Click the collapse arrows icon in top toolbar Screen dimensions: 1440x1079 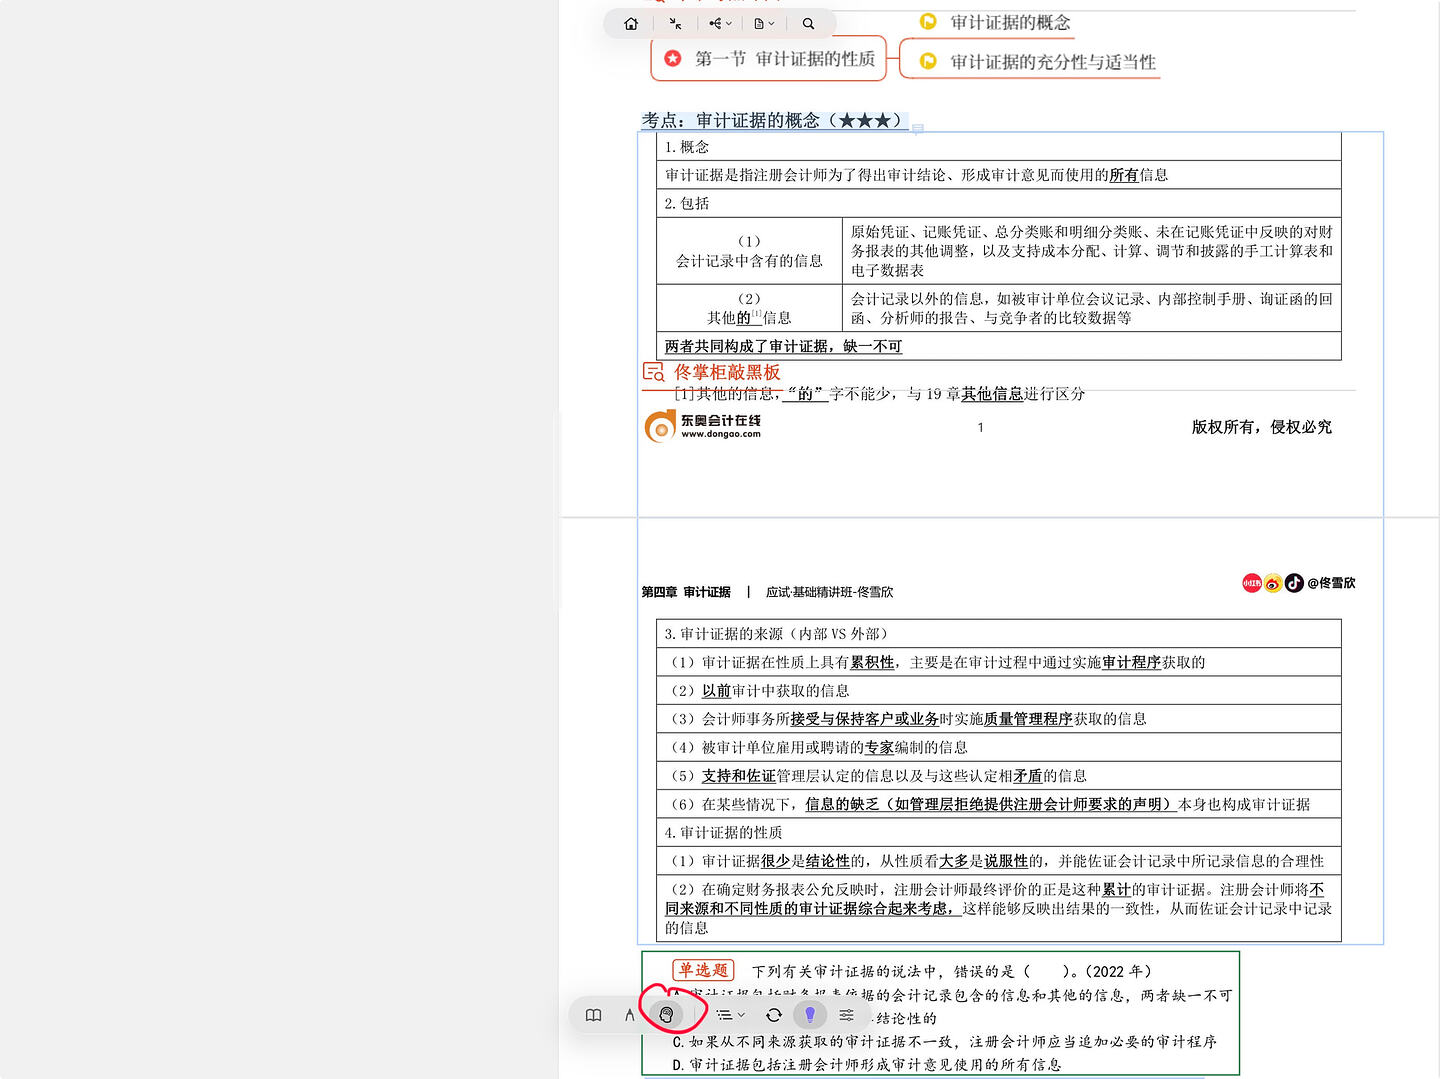(676, 24)
